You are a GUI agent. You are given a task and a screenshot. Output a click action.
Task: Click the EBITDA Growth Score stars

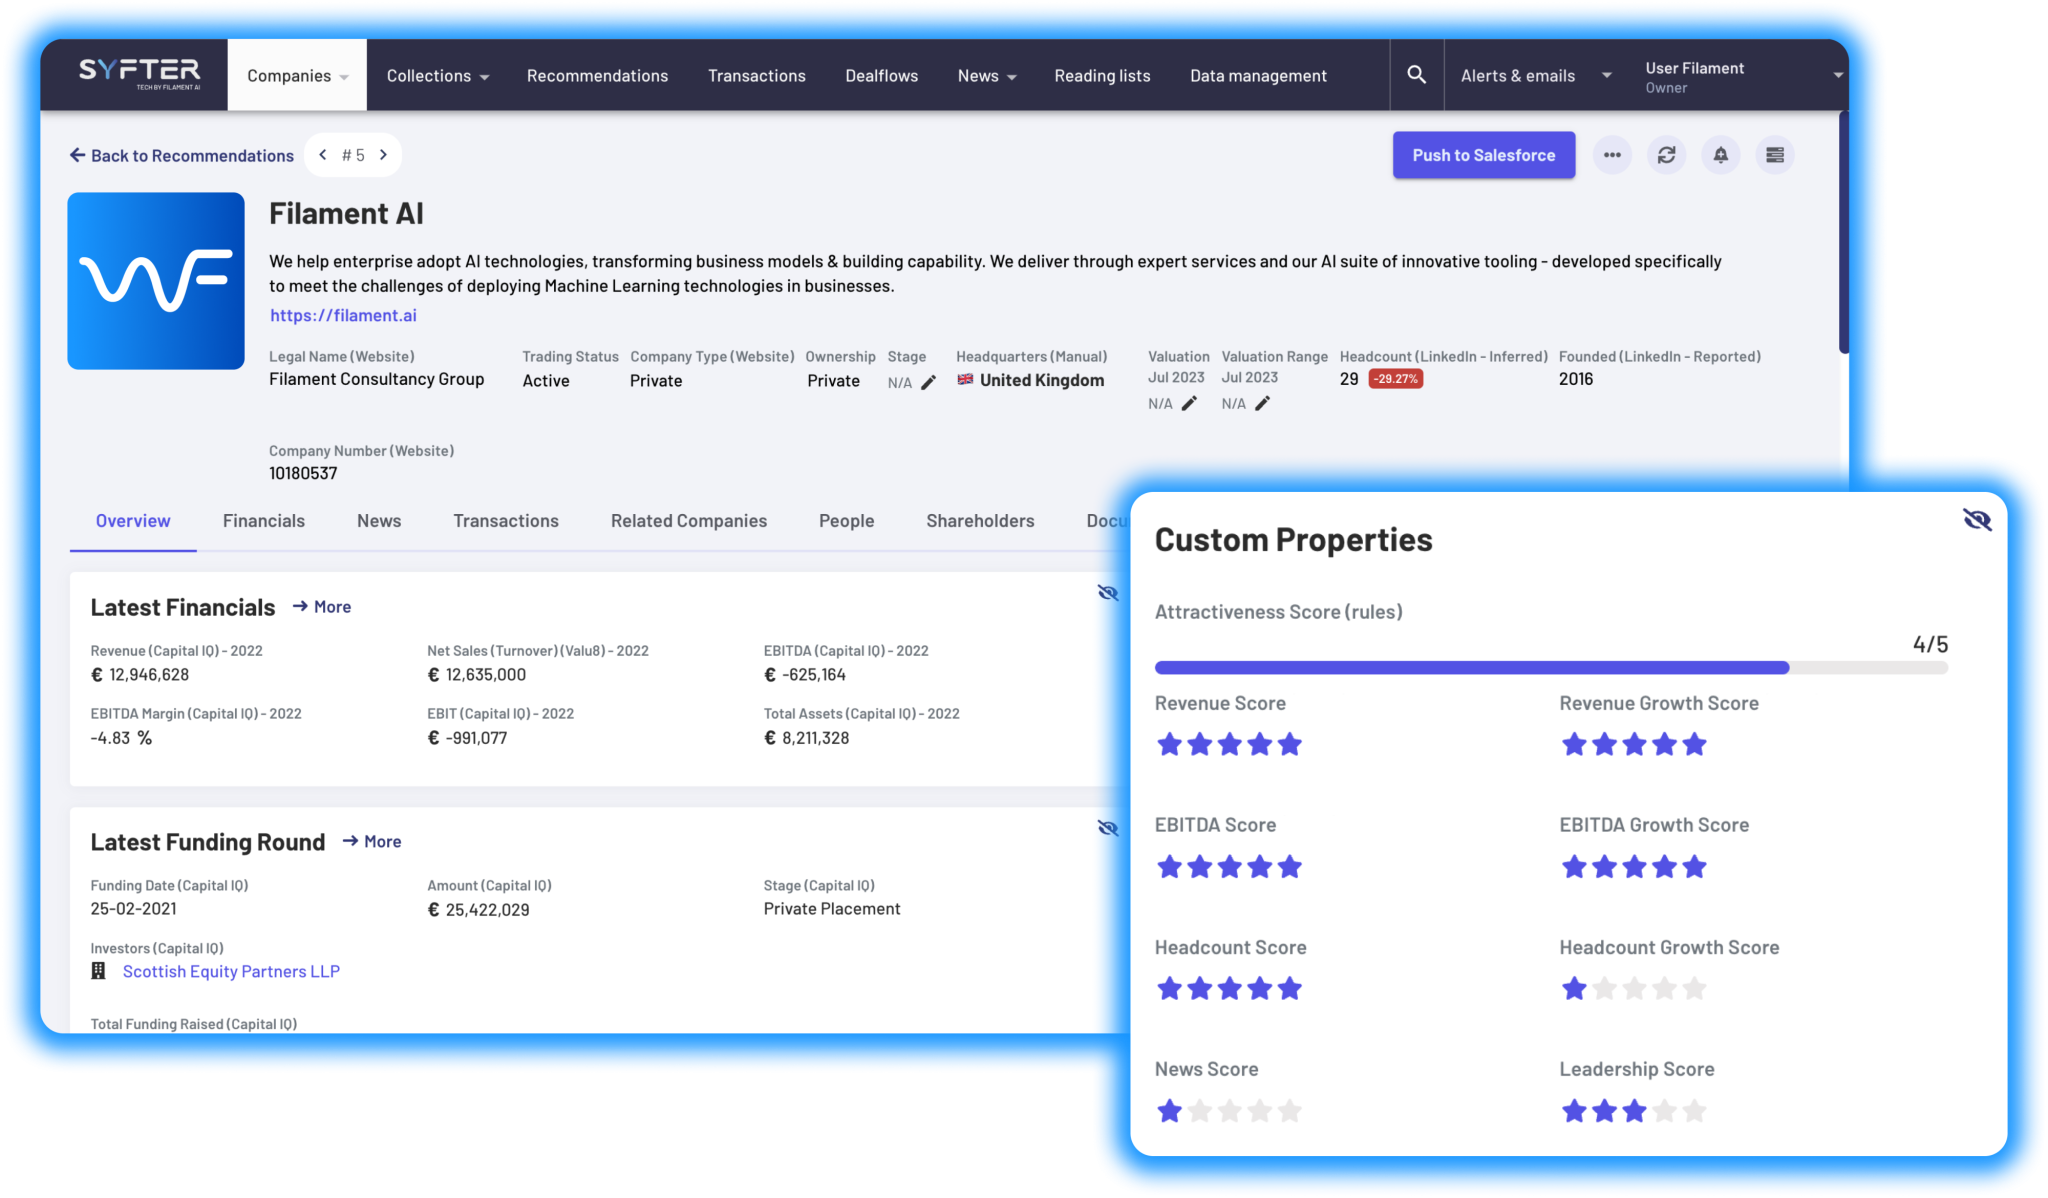coord(1634,866)
